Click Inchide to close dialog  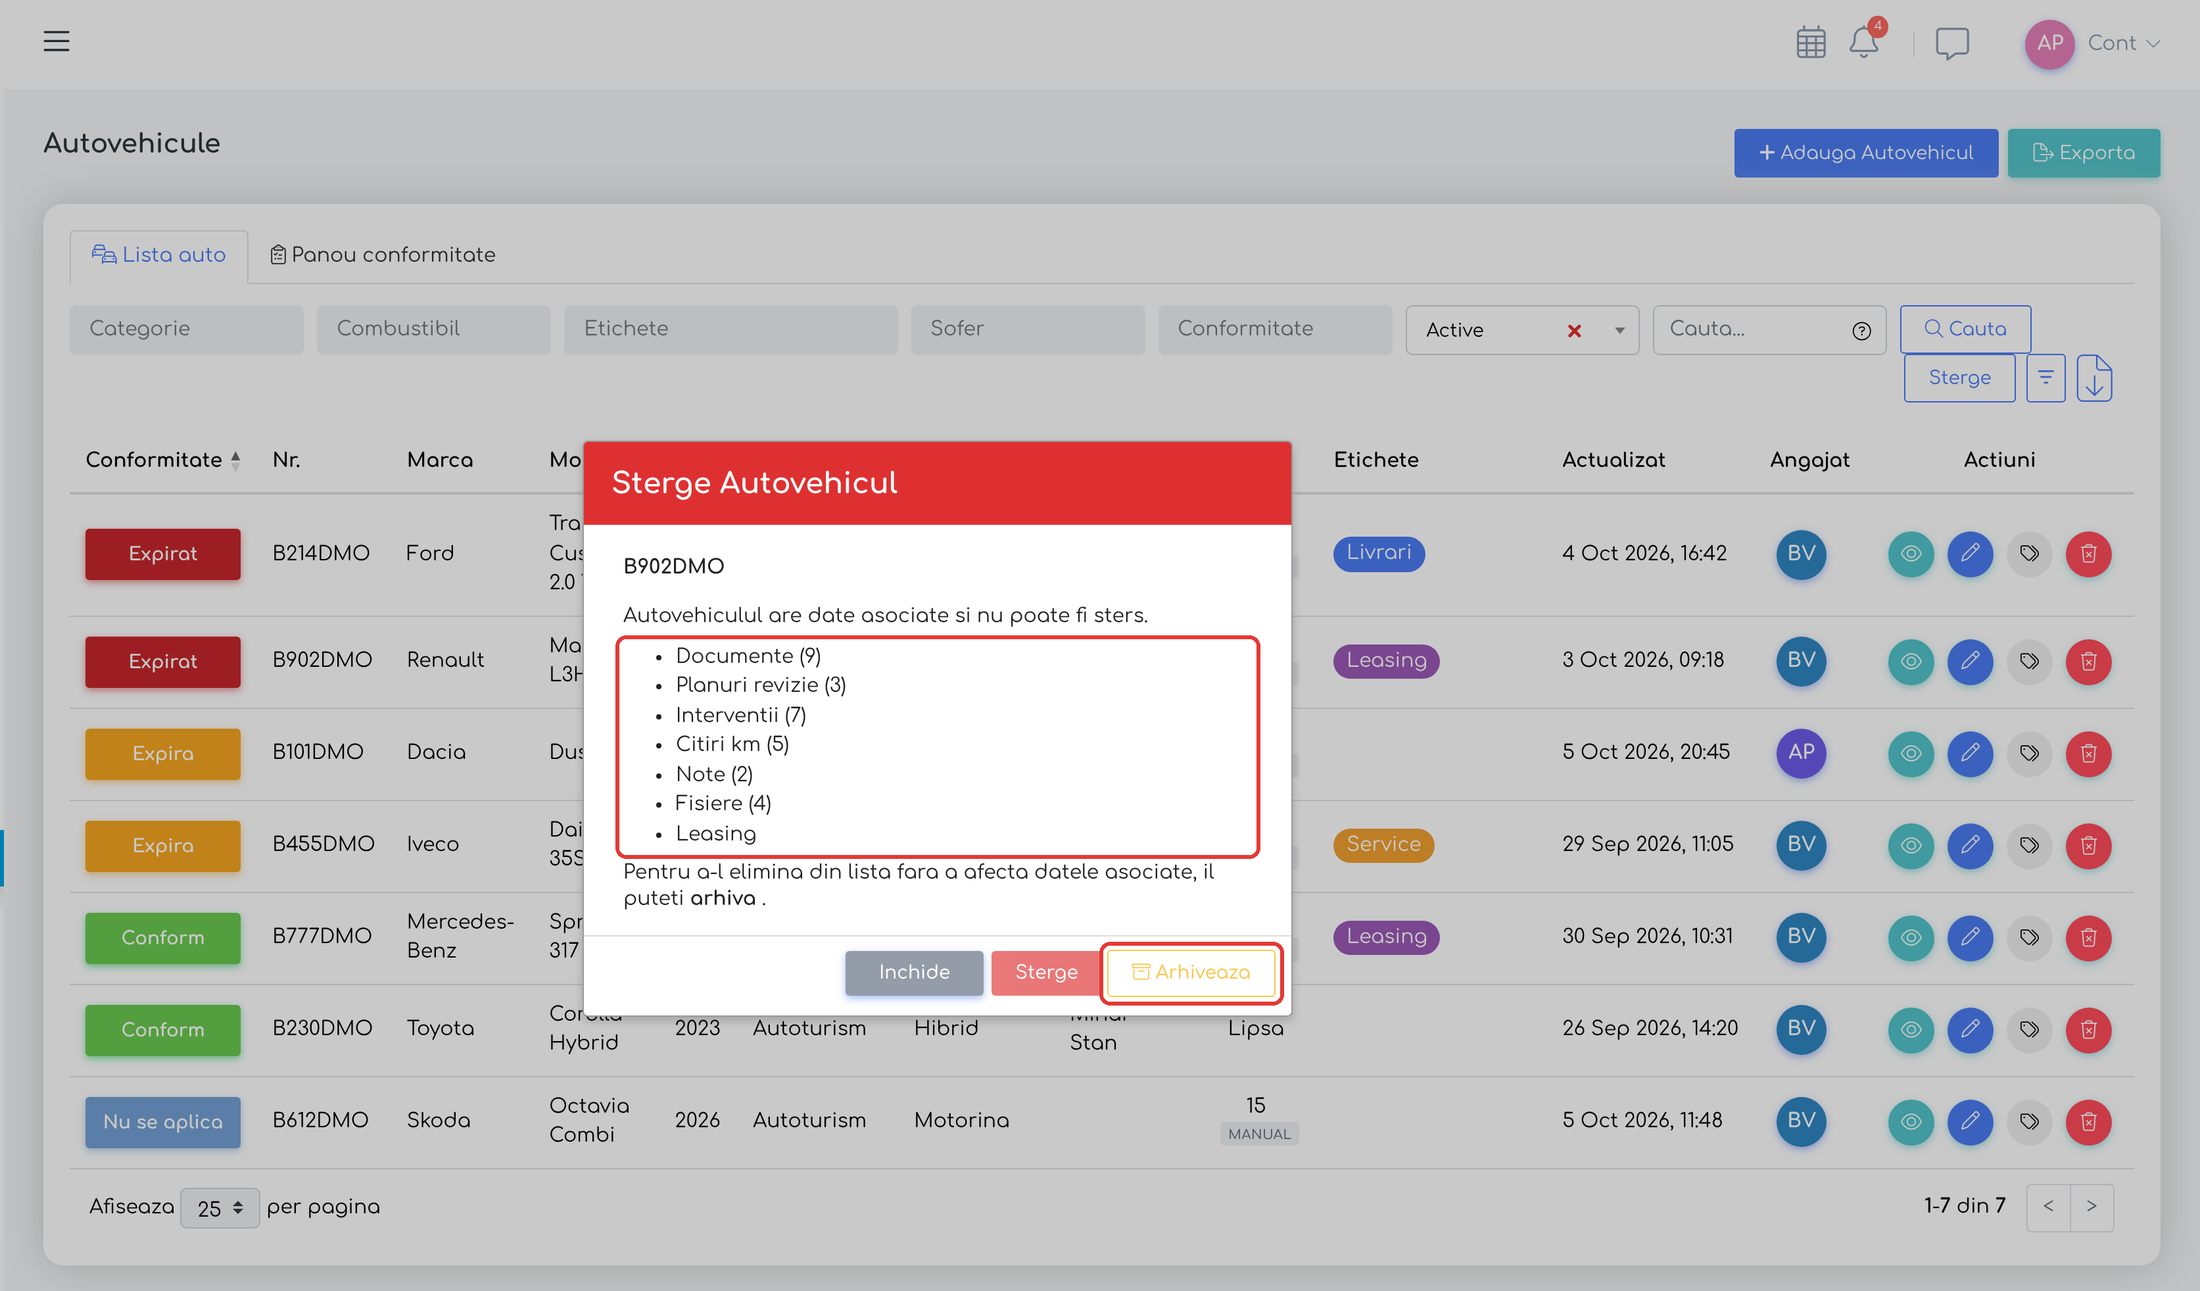[x=914, y=972]
